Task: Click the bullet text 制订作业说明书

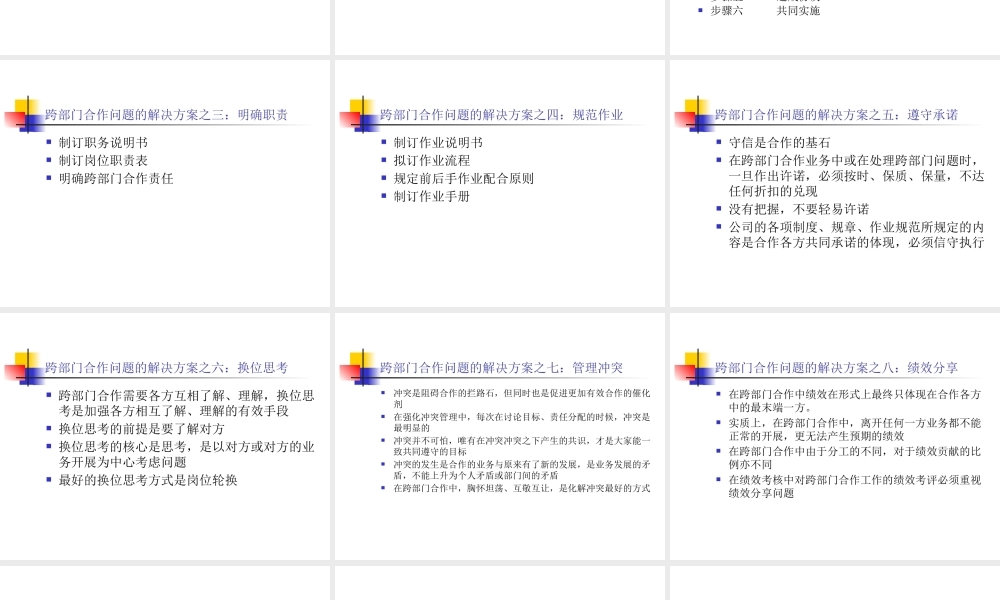Action: coord(438,143)
